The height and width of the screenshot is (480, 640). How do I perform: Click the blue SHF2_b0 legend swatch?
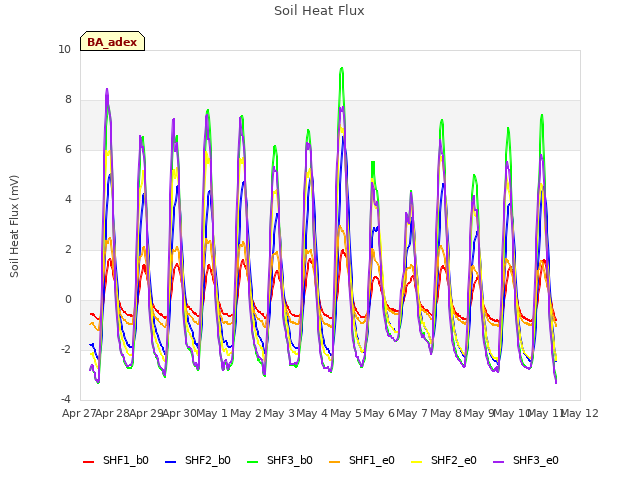(x=171, y=462)
